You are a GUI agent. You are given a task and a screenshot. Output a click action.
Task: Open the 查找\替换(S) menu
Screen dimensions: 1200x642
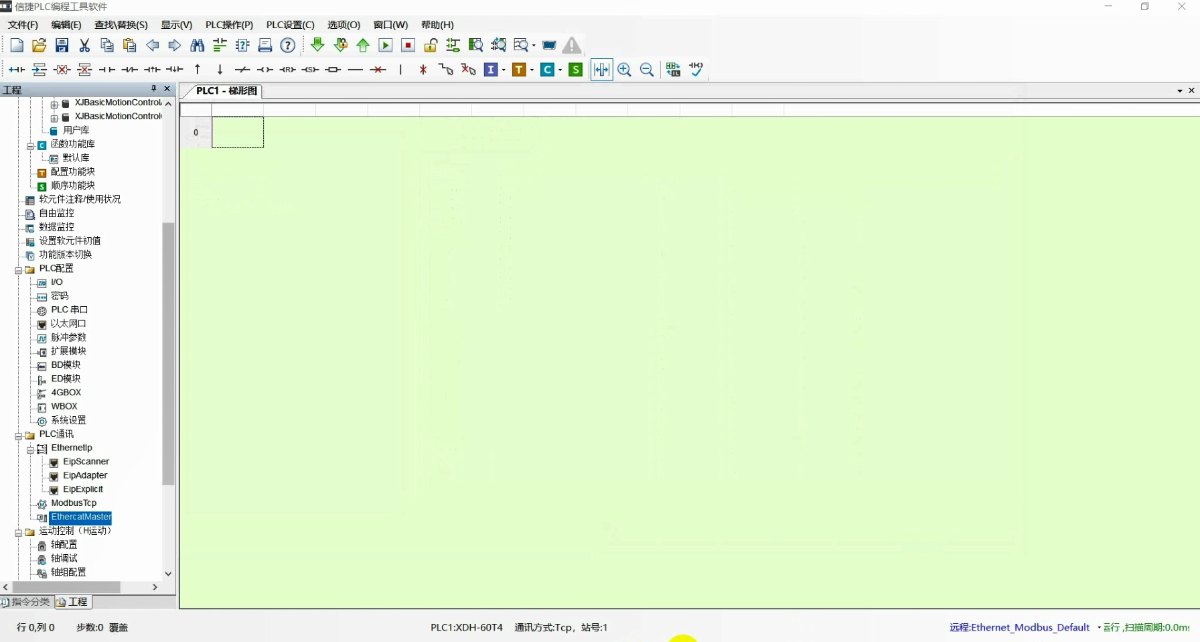[x=121, y=25]
